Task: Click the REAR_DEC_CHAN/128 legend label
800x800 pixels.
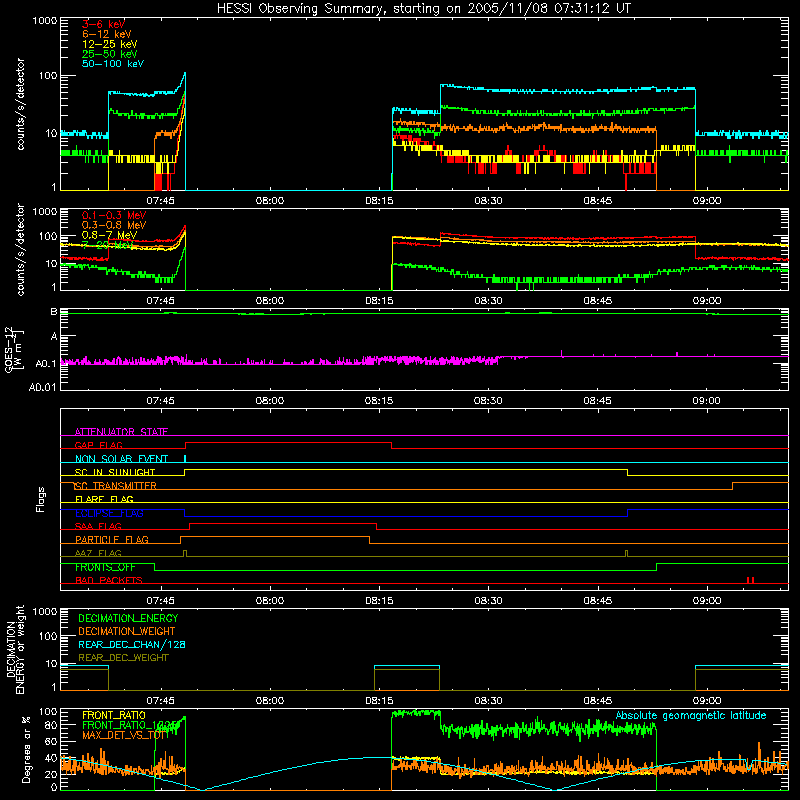Action: 132,645
